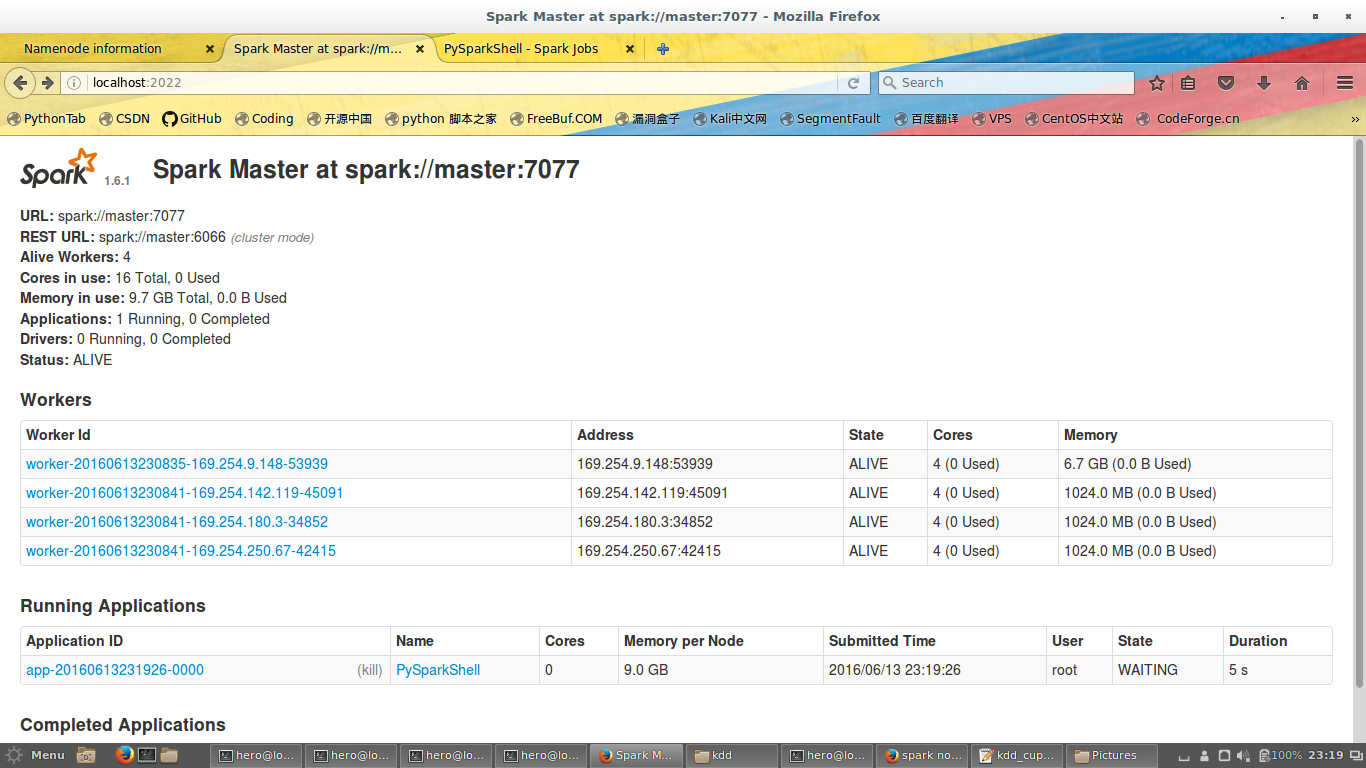This screenshot has height=768, width=1366.
Task: Open worker link ending 169.254.142.119-45091
Action: (185, 493)
